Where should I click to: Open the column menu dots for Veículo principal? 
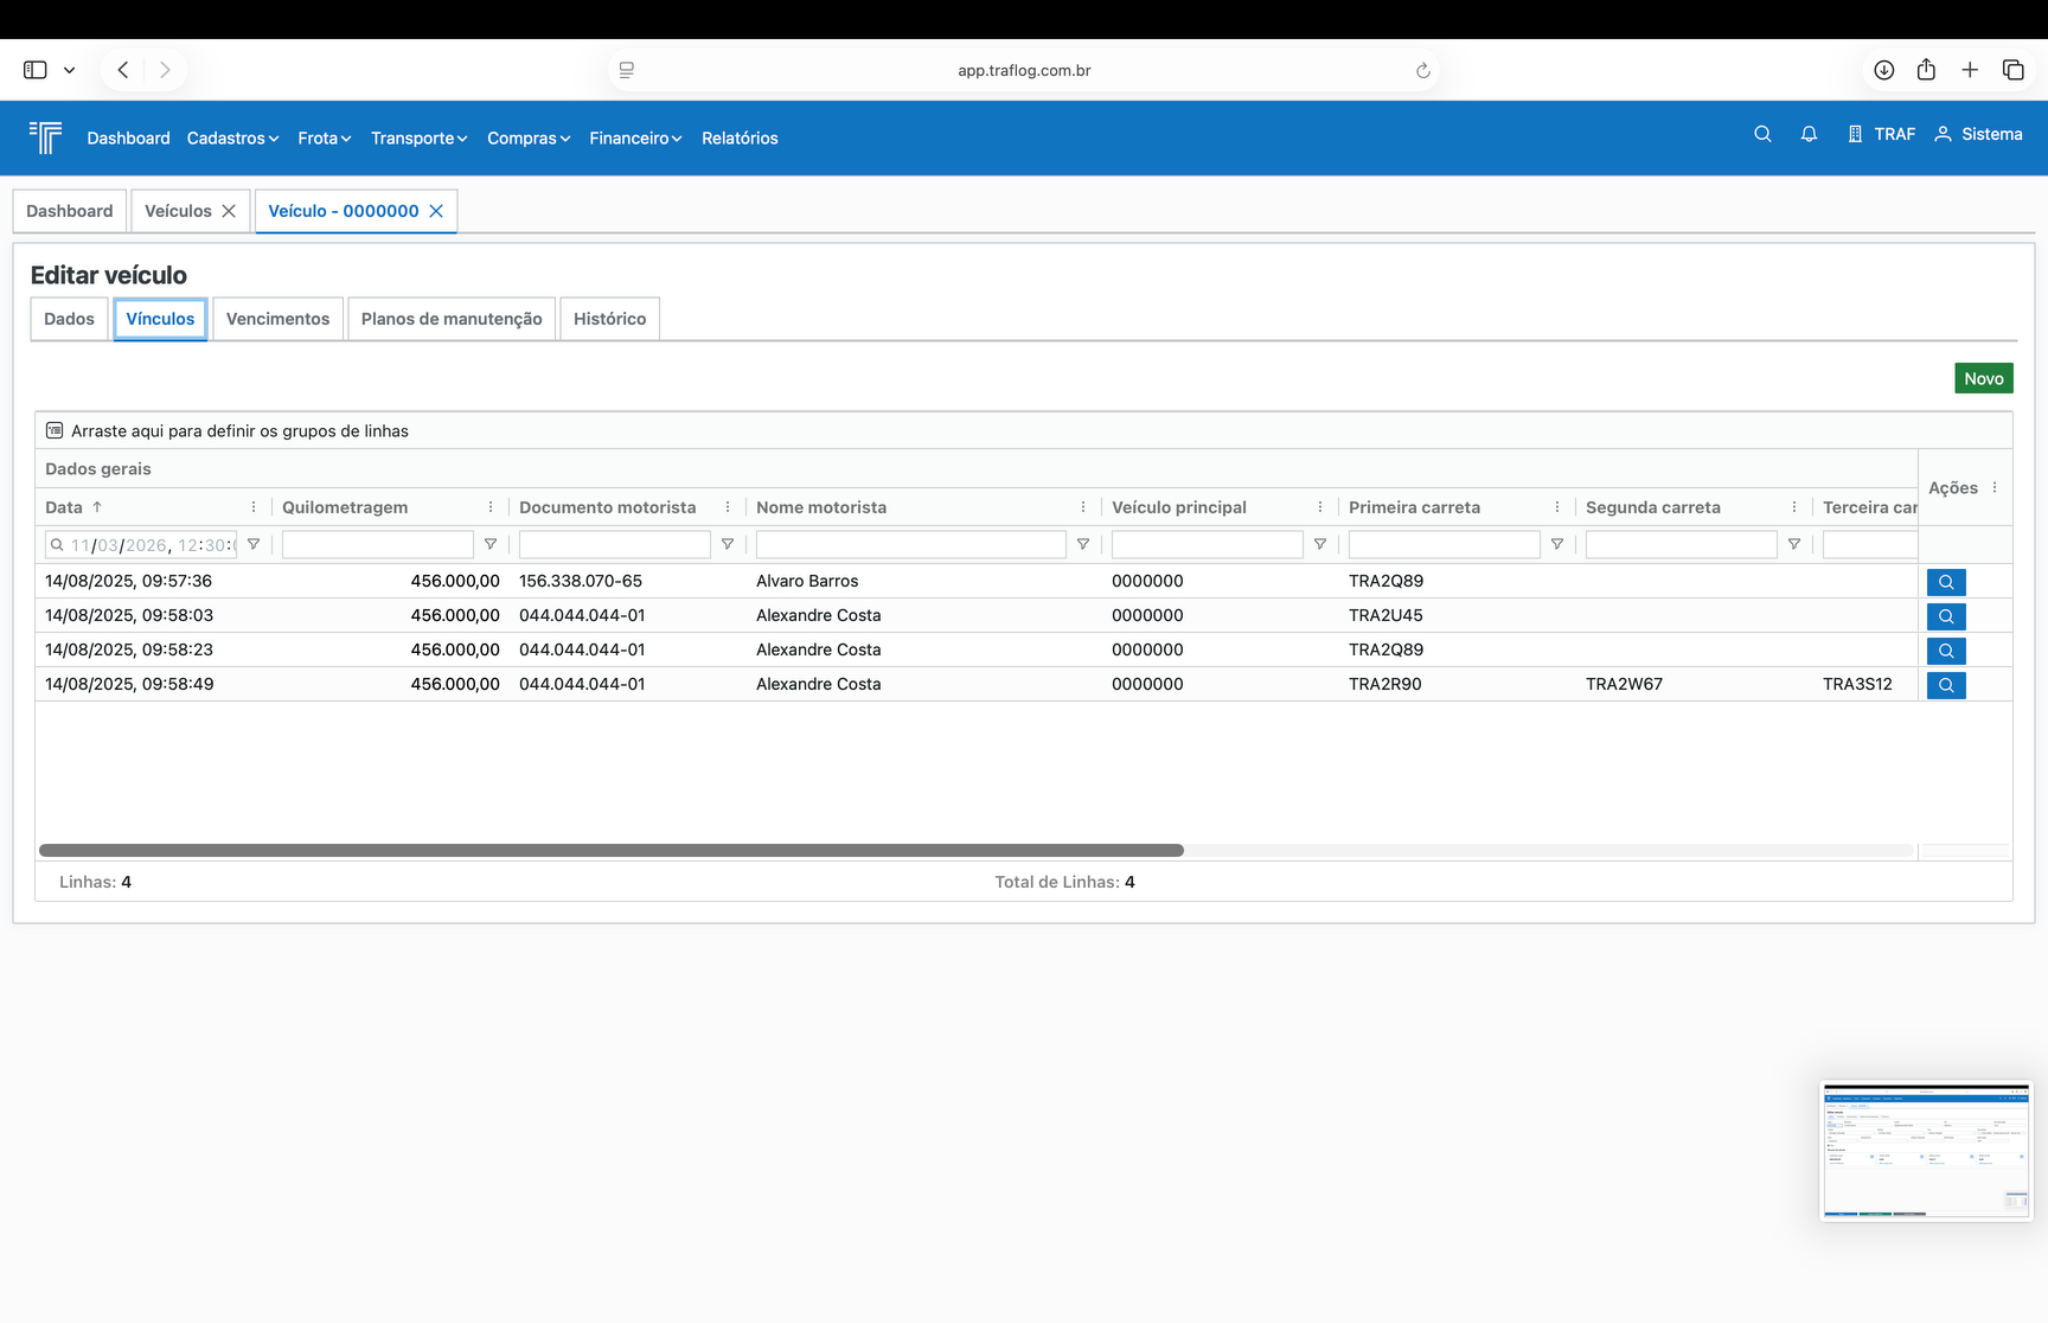click(1319, 507)
